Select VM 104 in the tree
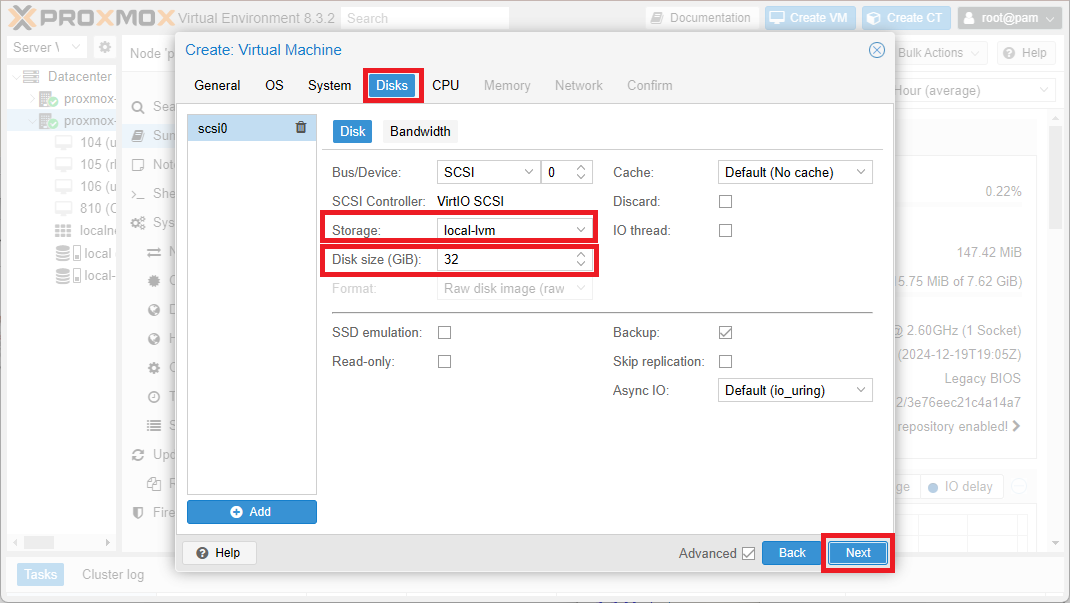This screenshot has width=1070, height=604. pyautogui.click(x=98, y=143)
